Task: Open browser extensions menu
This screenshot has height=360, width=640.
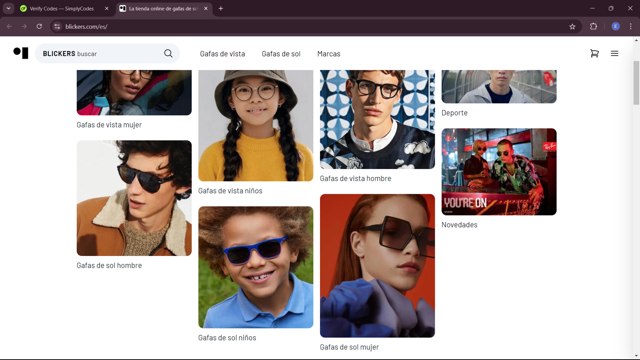Action: pos(593,27)
